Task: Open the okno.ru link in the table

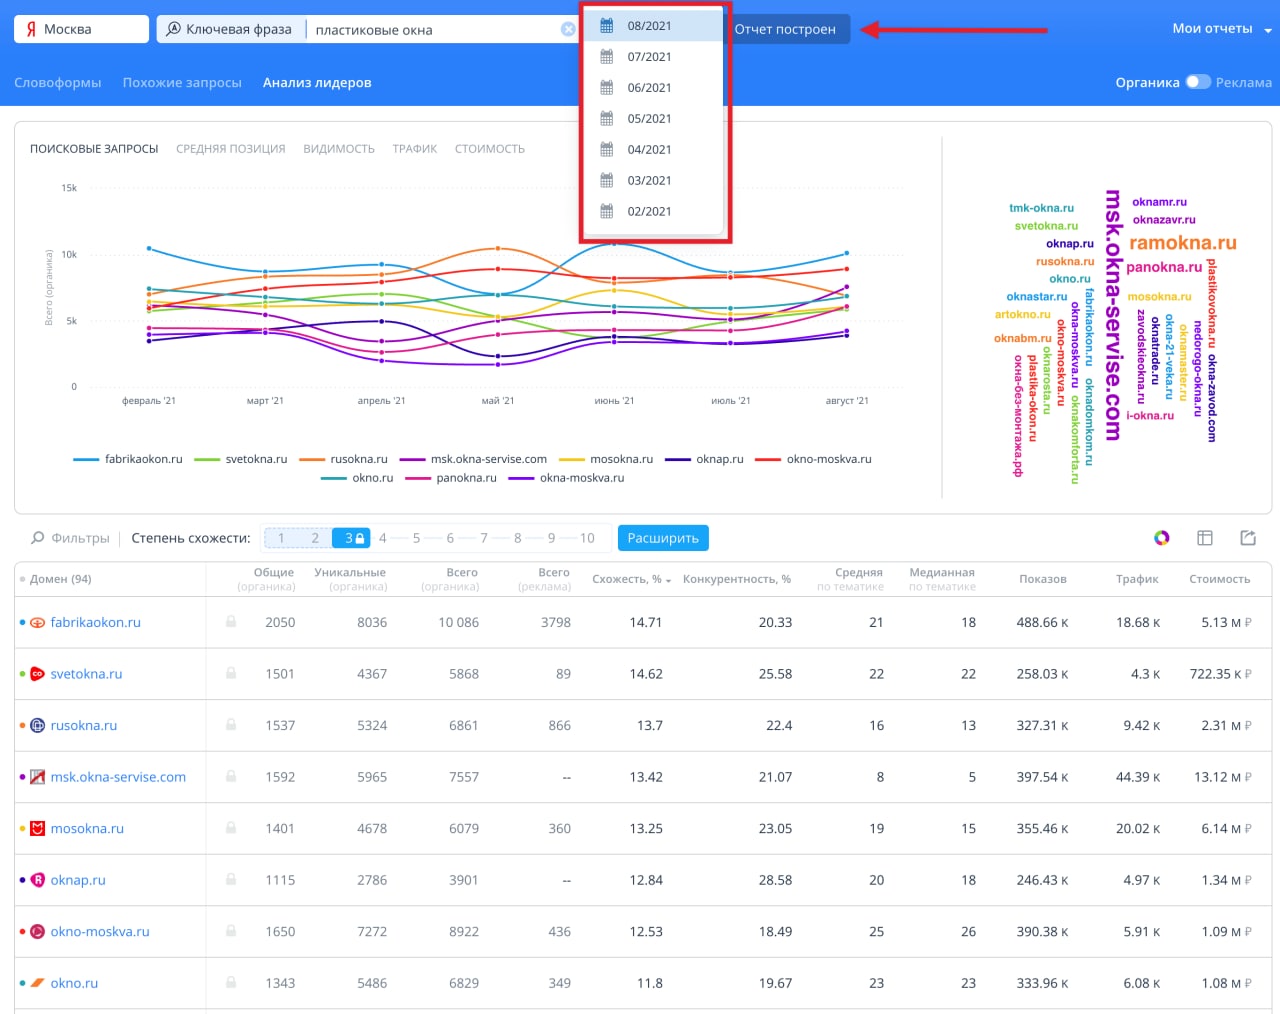Action: (75, 983)
